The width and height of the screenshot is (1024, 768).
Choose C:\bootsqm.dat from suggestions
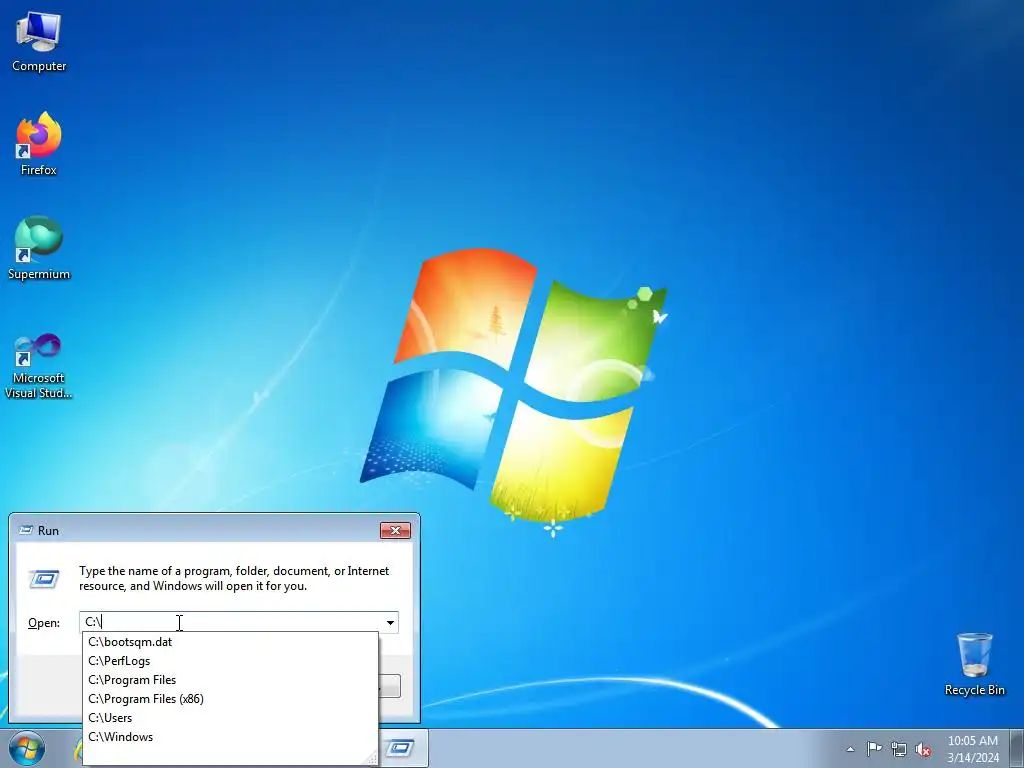(230, 642)
